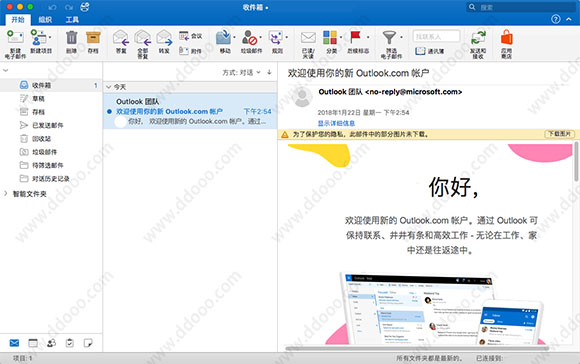
Task: Reverse sort order with the down arrow
Action: coord(269,72)
